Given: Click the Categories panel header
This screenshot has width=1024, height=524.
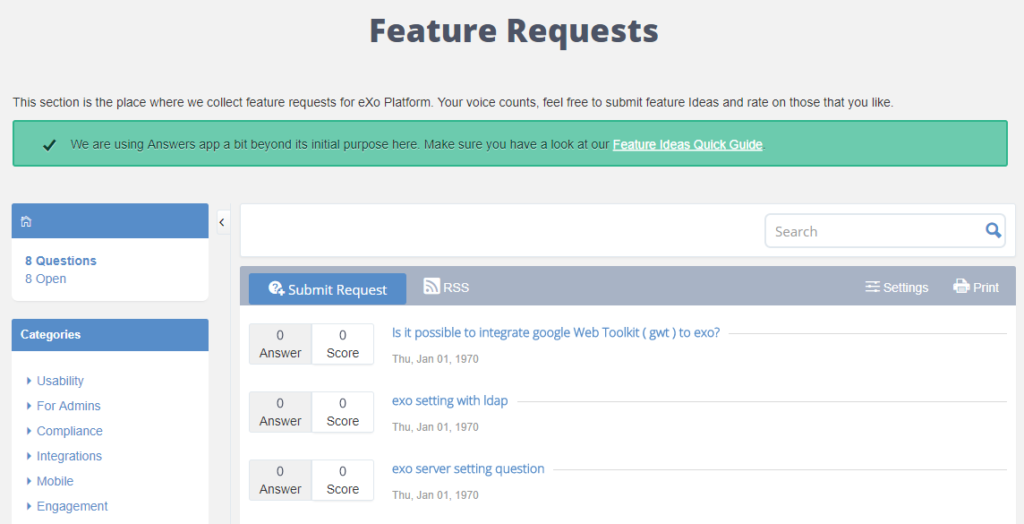Looking at the screenshot, I should [110, 335].
